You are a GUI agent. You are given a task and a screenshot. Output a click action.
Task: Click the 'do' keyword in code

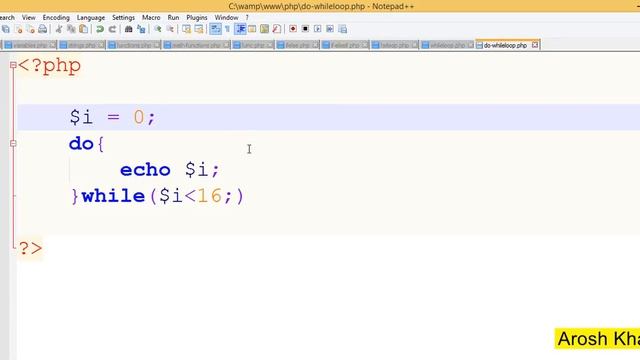coord(81,144)
